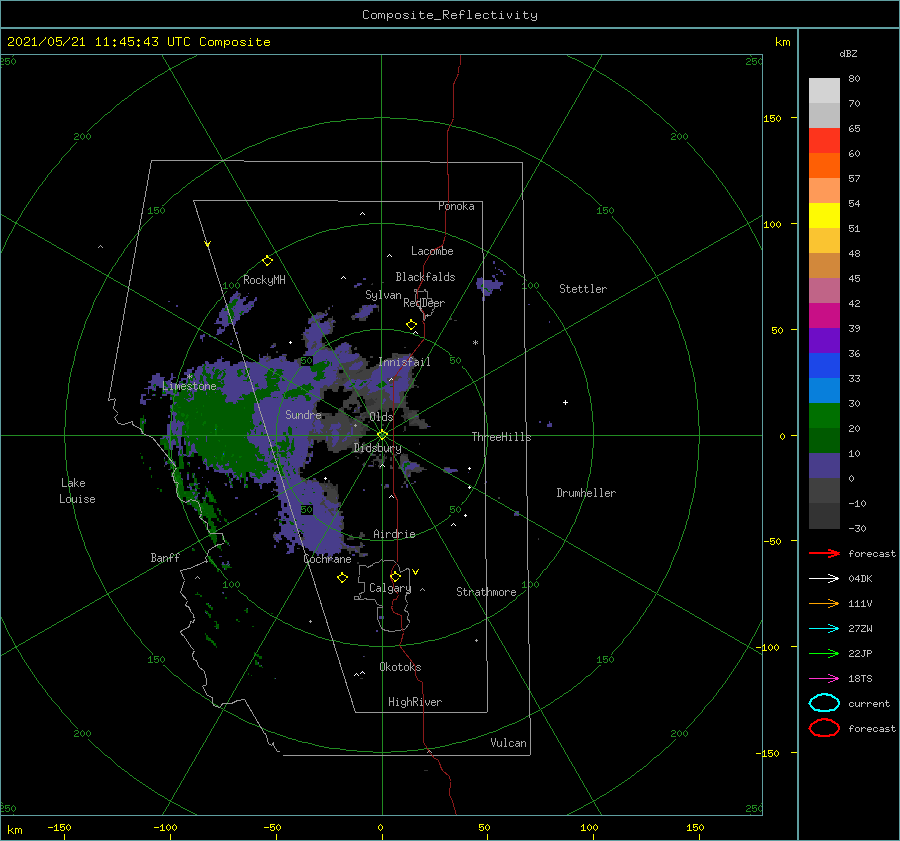Image resolution: width=900 pixels, height=841 pixels.
Task: Click the ThreeHills label
Action: click(502, 437)
